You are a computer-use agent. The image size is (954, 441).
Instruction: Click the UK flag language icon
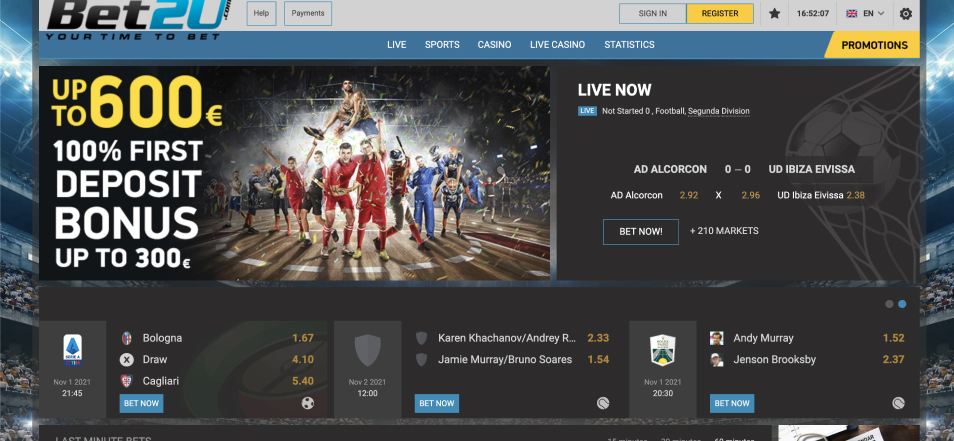click(851, 13)
